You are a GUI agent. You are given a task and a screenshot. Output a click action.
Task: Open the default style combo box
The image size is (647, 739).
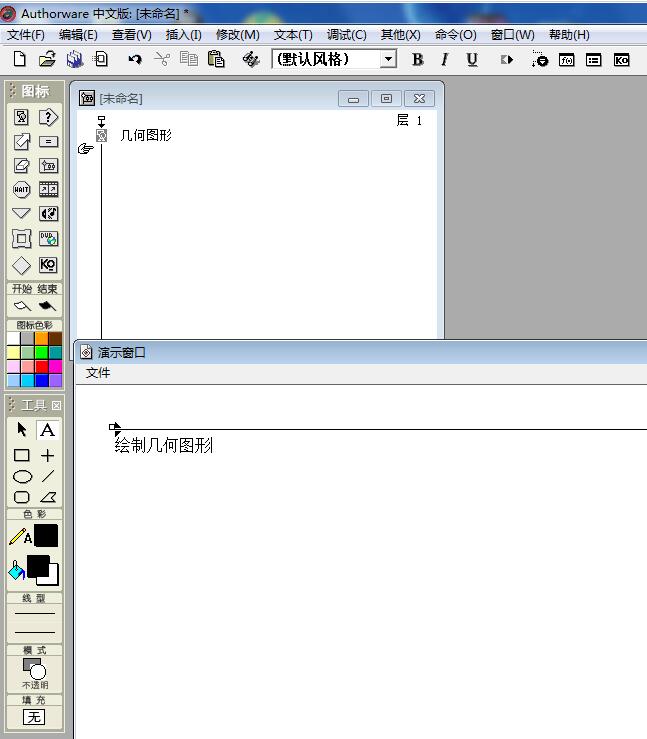click(334, 59)
